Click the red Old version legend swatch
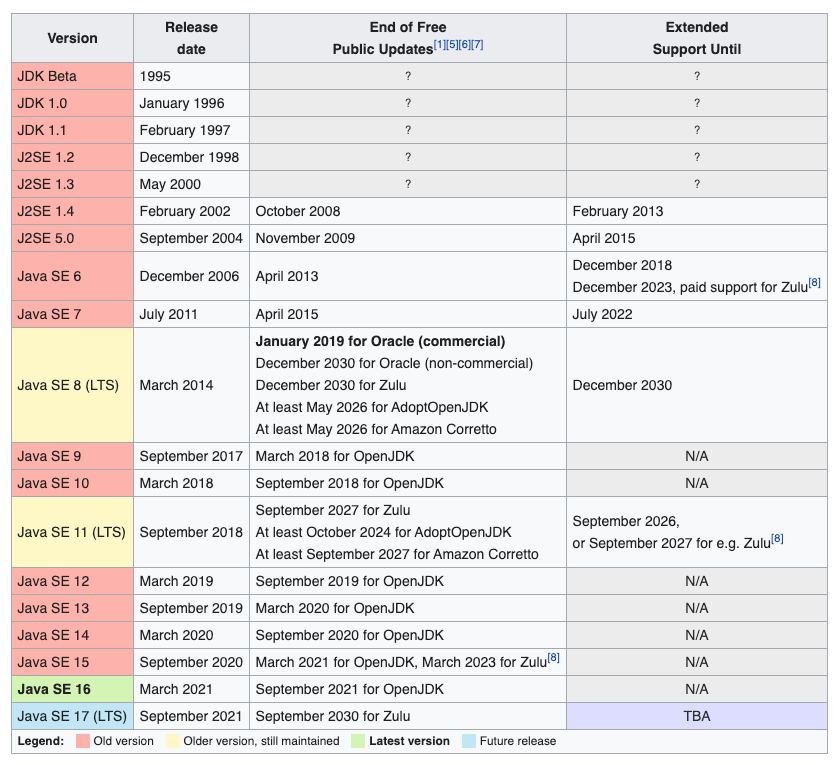Image resolution: width=838 pixels, height=765 pixels. coord(83,741)
